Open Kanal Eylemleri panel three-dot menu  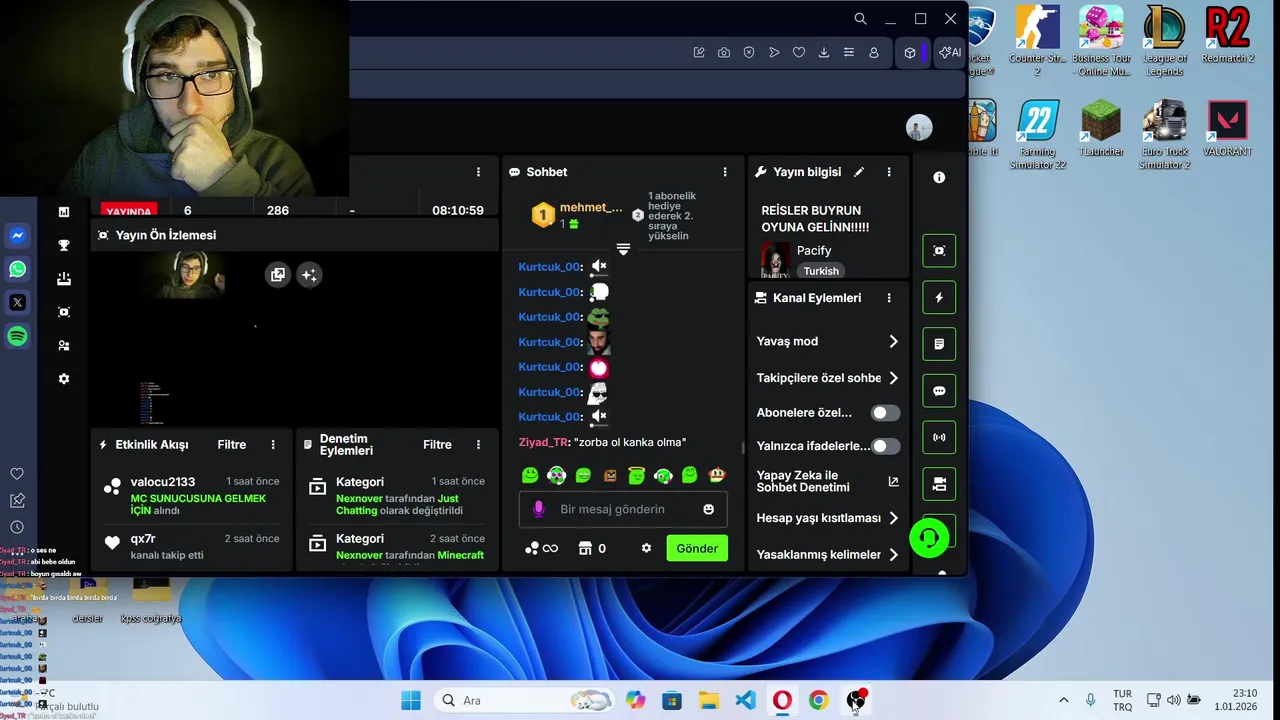tap(888, 298)
